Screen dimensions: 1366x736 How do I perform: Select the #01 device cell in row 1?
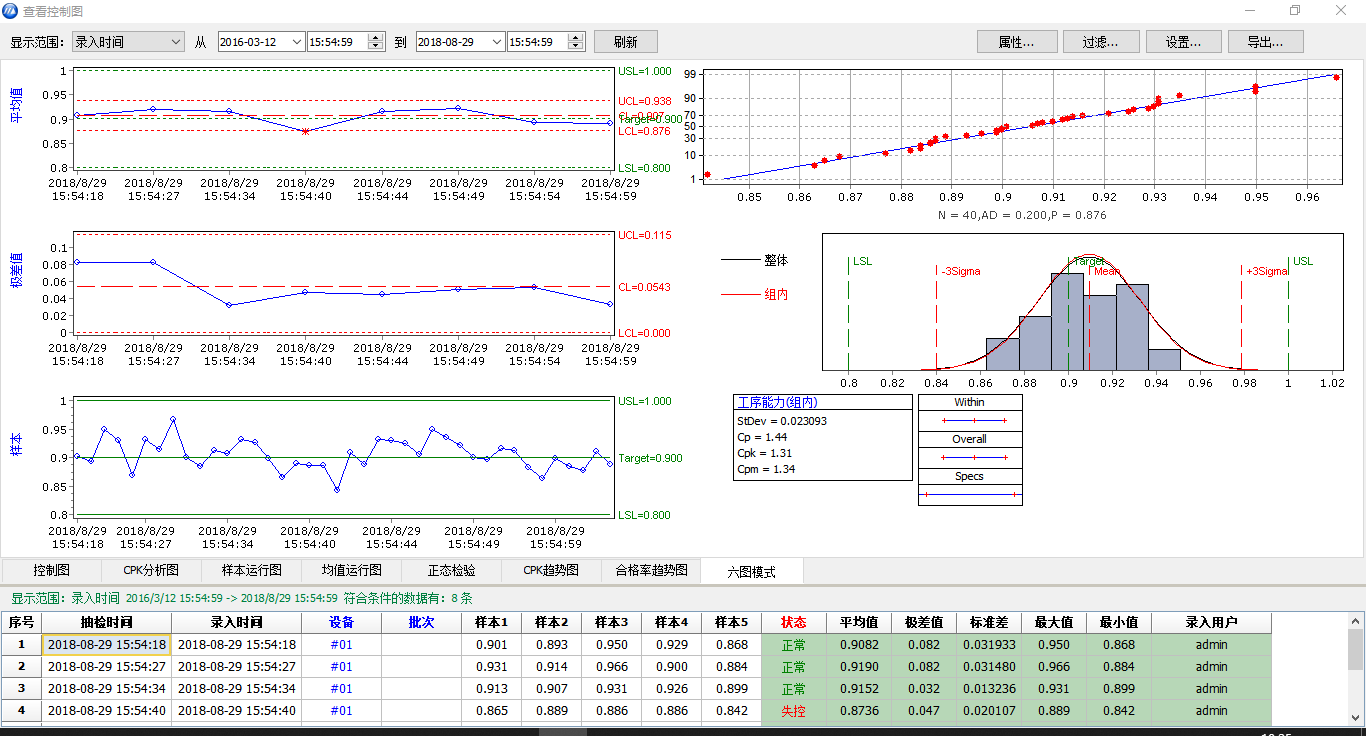(x=341, y=645)
